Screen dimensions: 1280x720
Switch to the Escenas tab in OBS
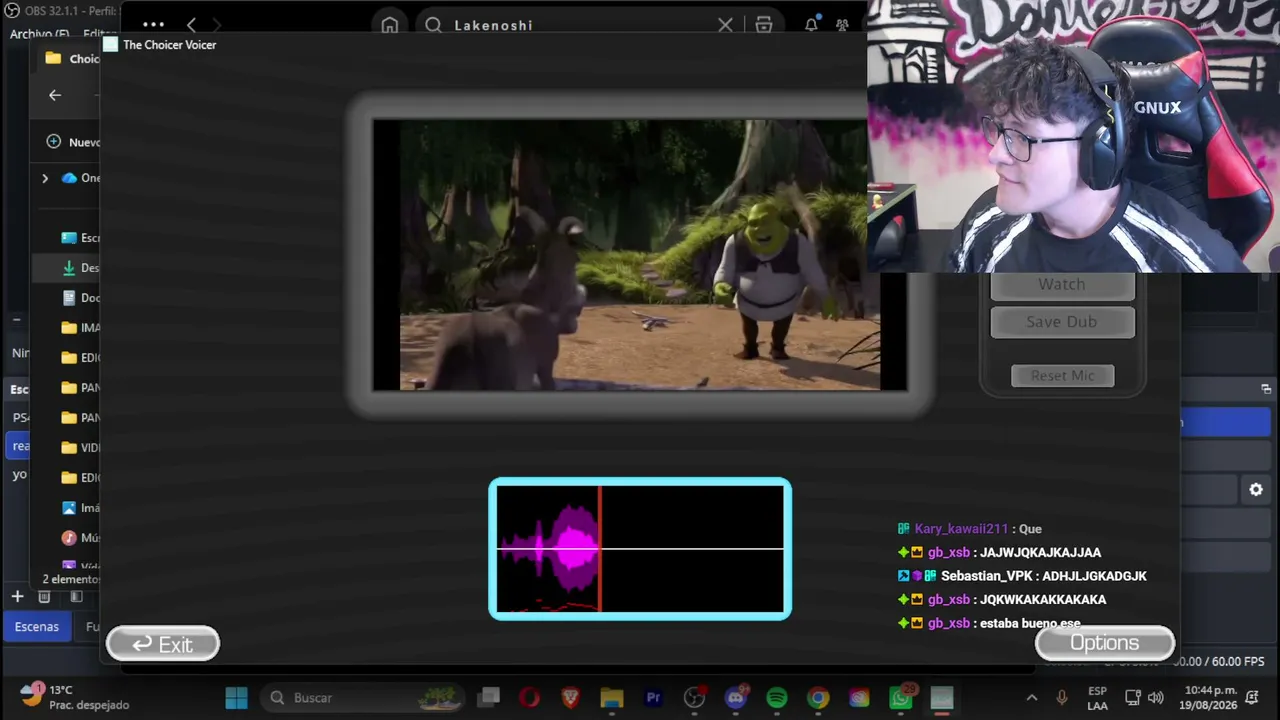point(37,627)
